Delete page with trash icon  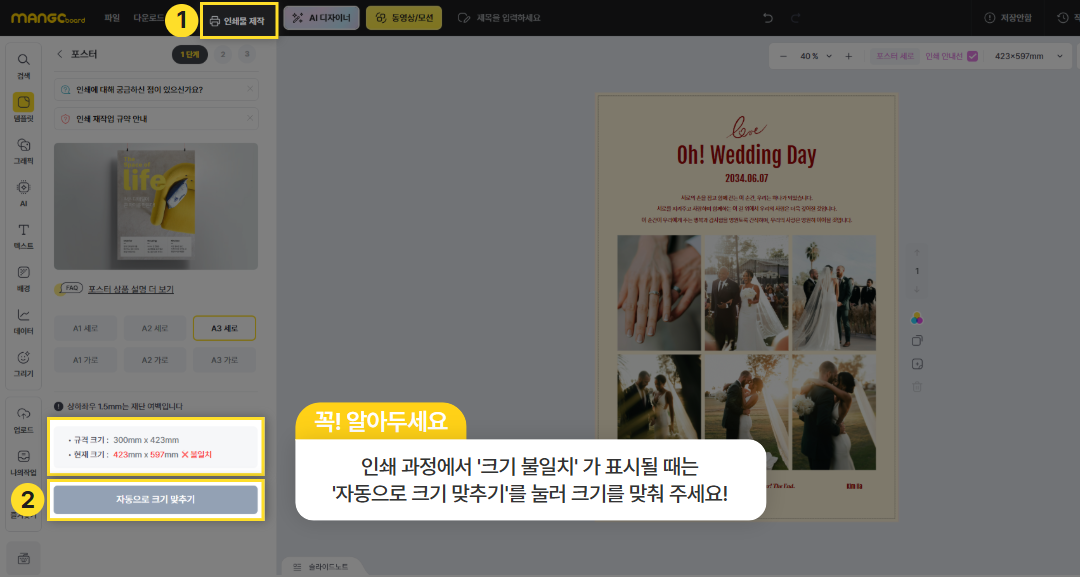(917, 387)
